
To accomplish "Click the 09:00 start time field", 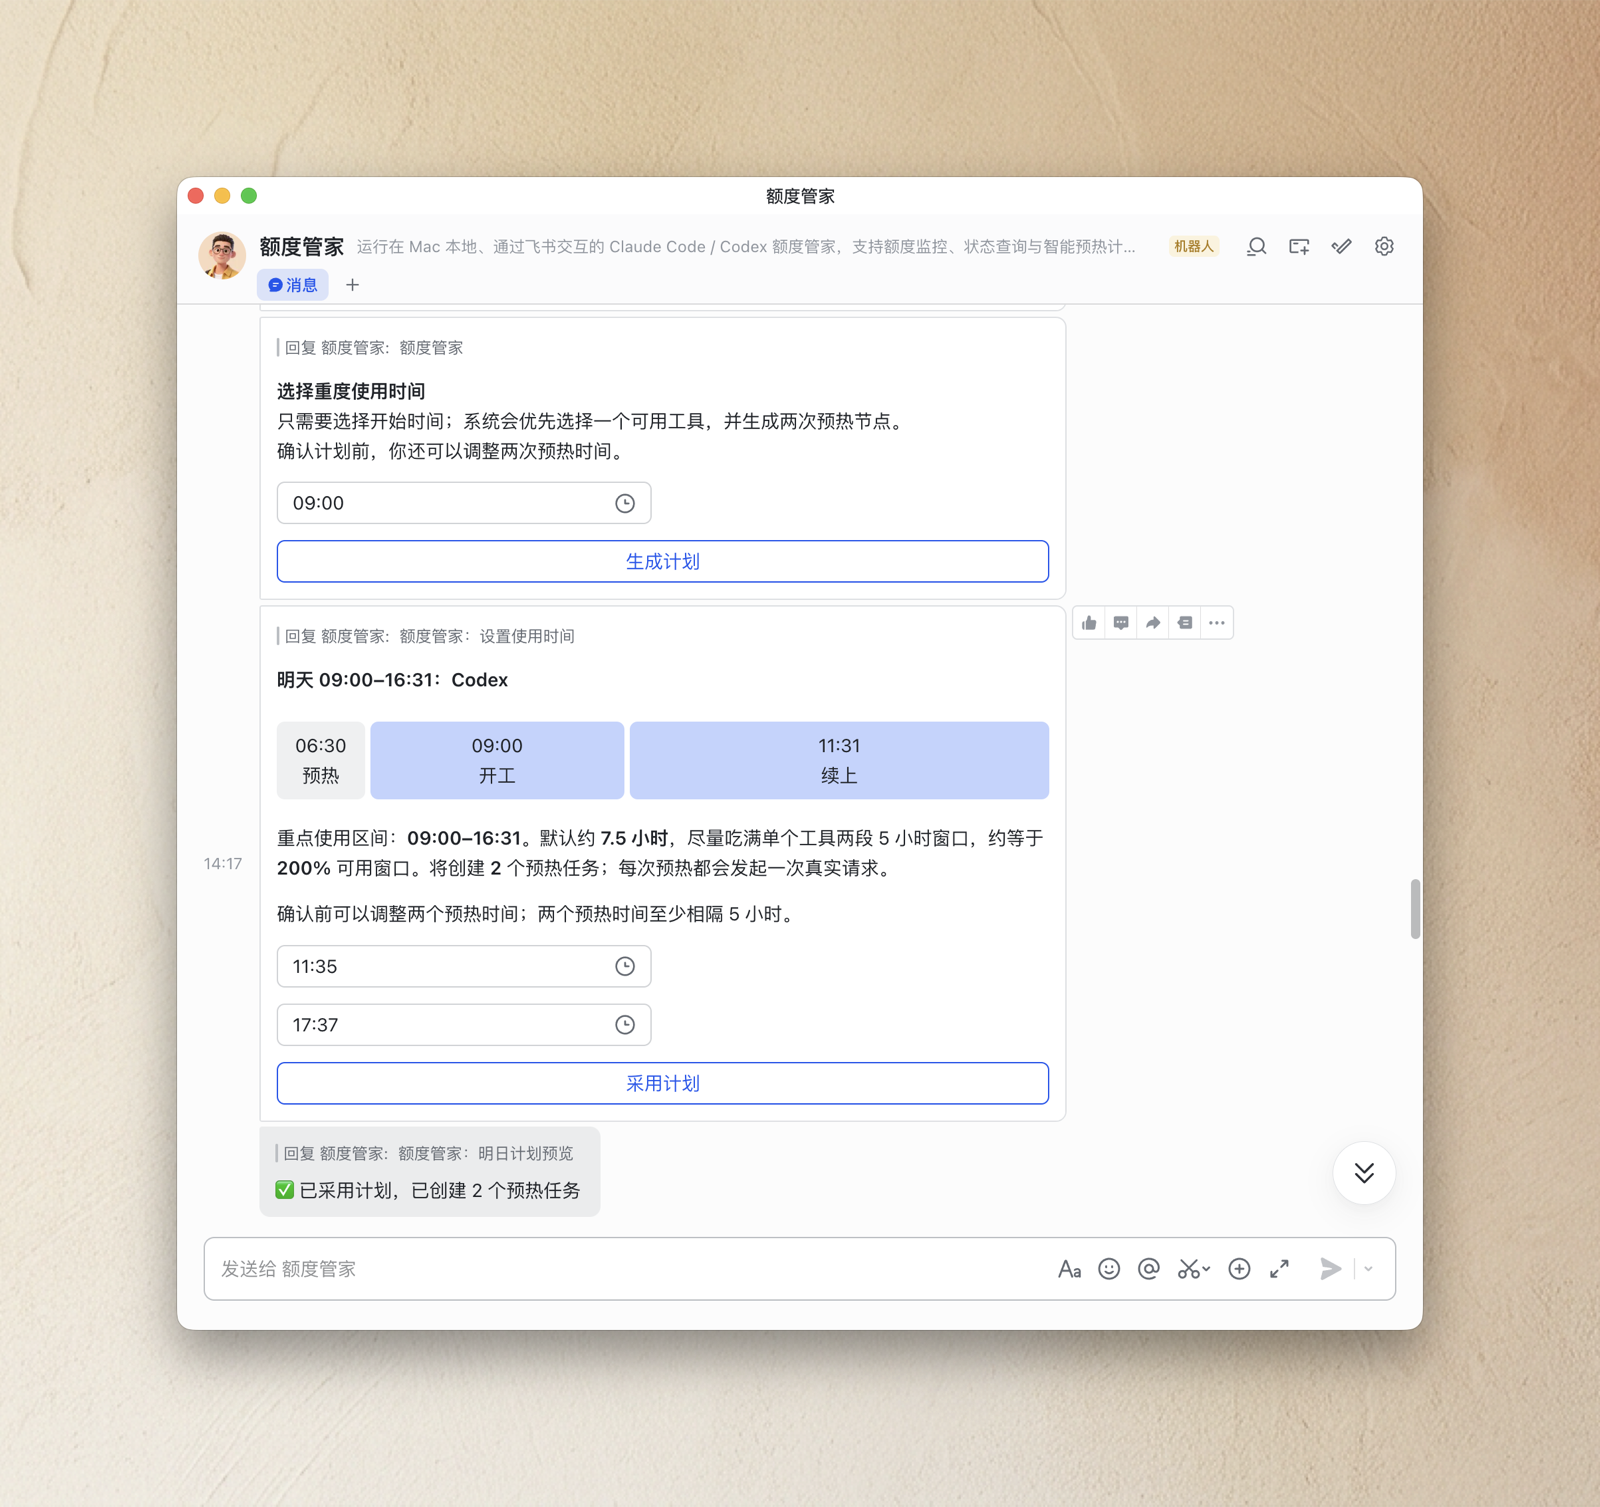I will 464,503.
